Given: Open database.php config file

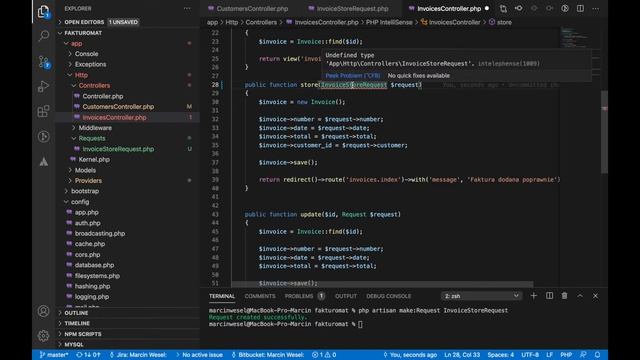Looking at the screenshot, I should 128,265.
